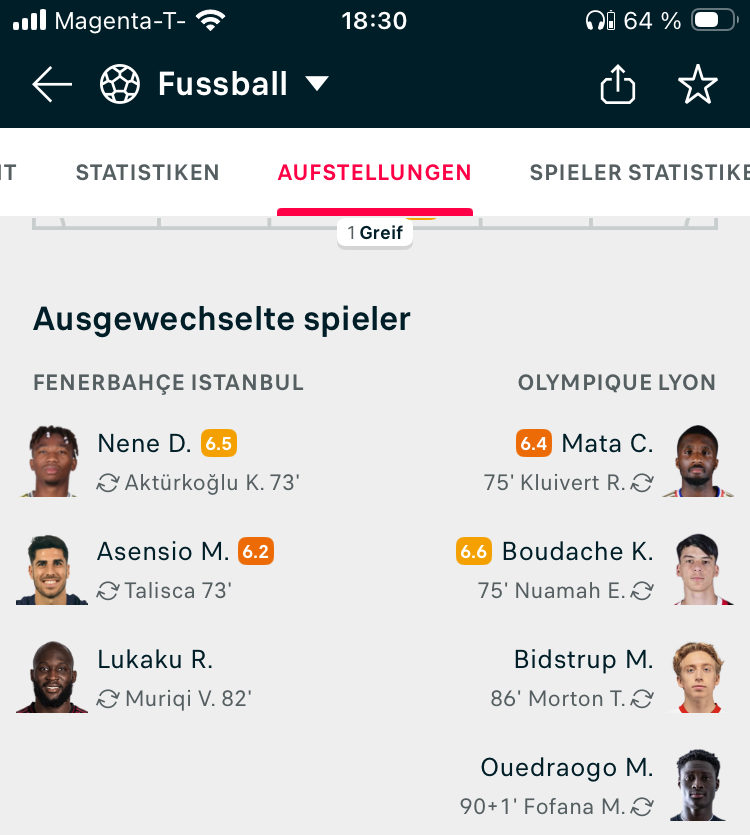
Task: Tap the substitution icon beside Aktürkoğlu K.
Action: 108,483
